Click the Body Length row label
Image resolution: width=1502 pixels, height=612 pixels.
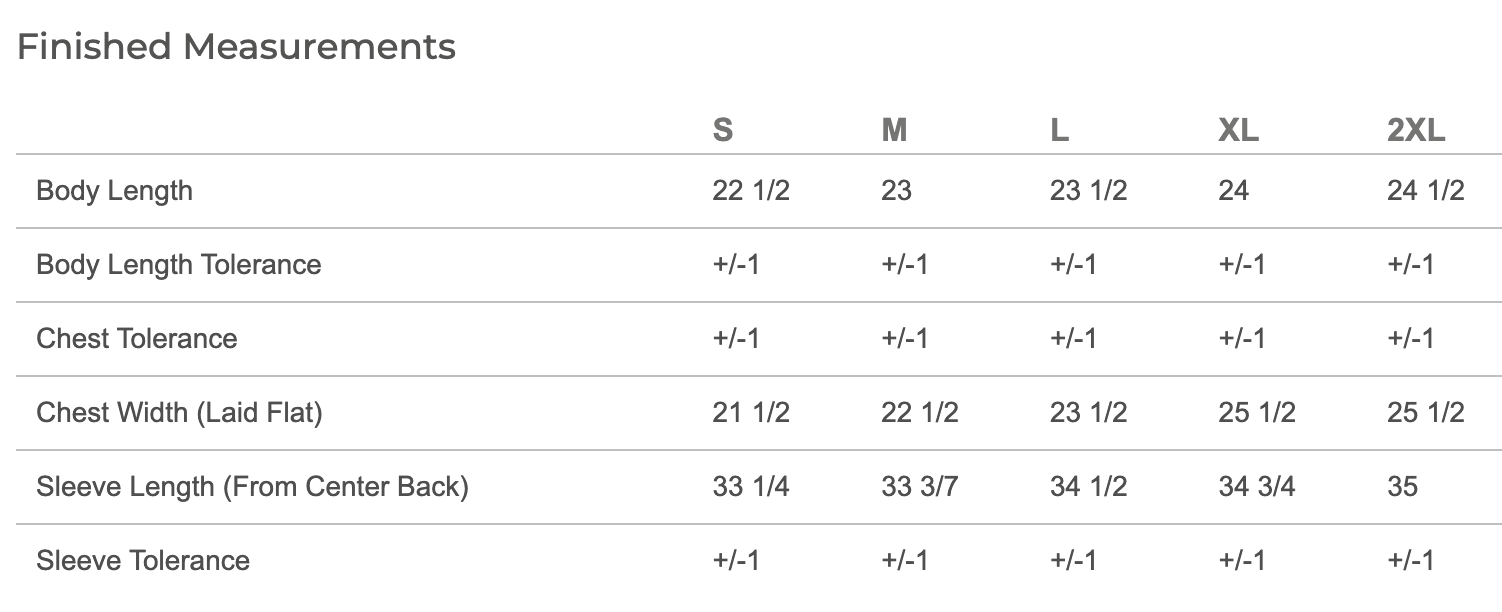tap(114, 191)
